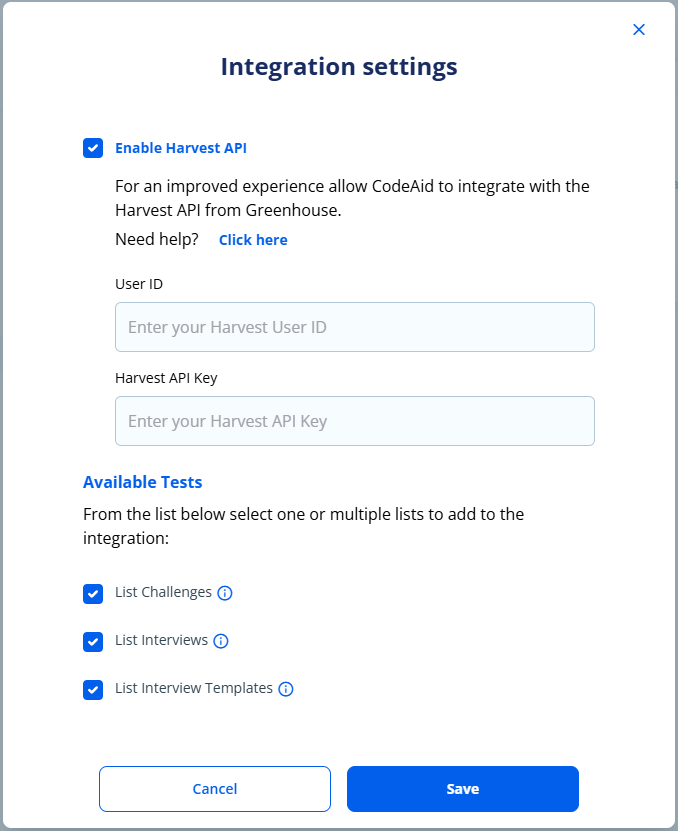Uncheck the List Interview Templates checkbox
Image resolution: width=678 pixels, height=831 pixels.
(93, 689)
